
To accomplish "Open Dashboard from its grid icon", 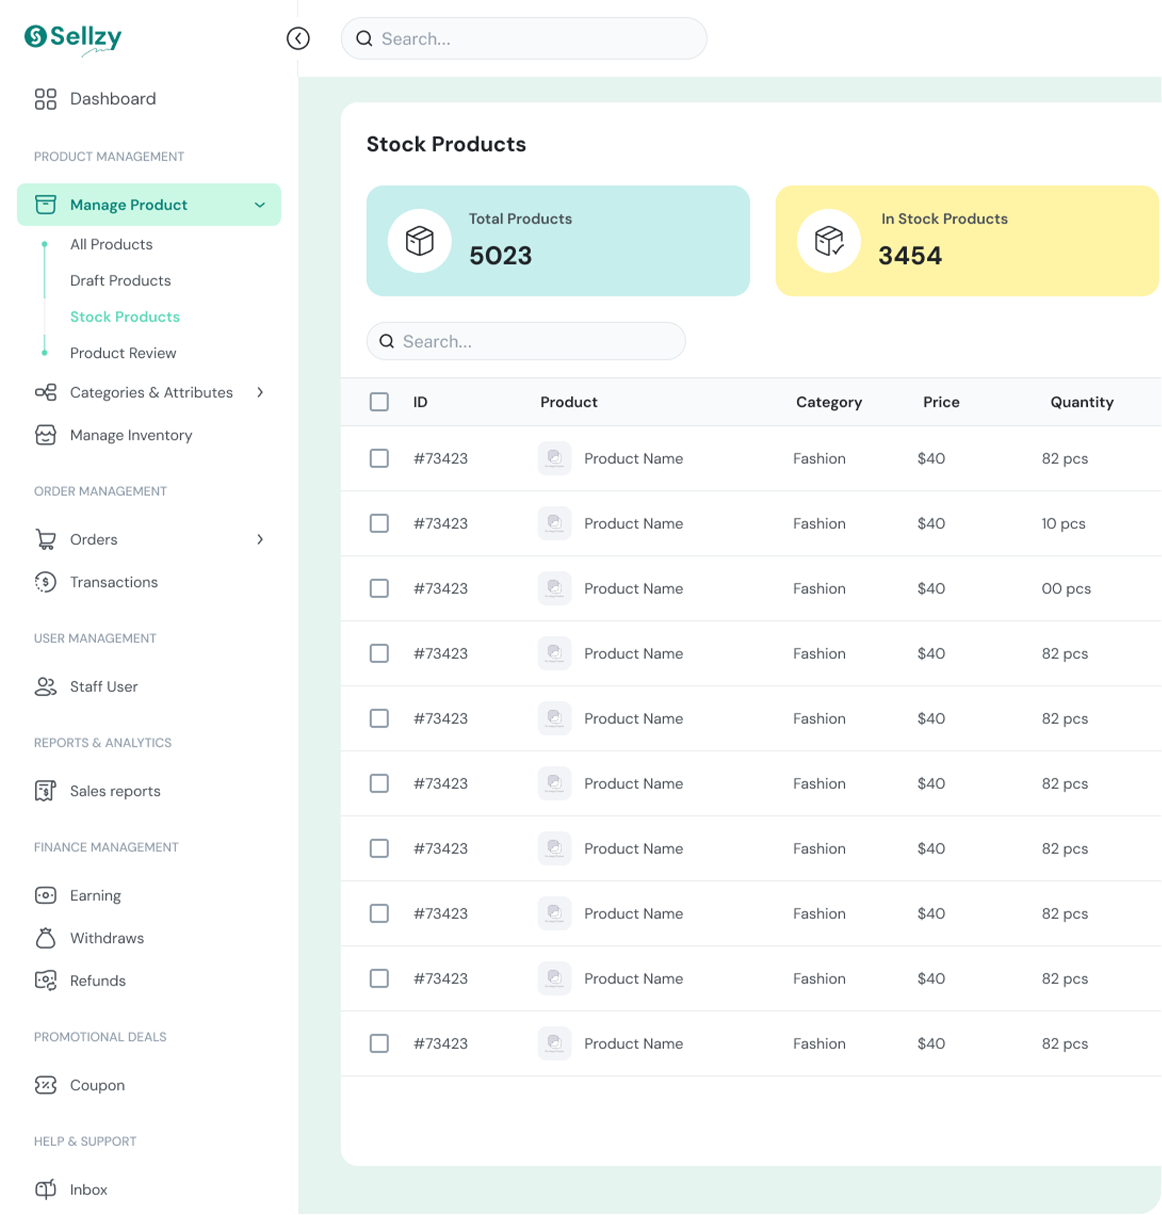I will (46, 99).
